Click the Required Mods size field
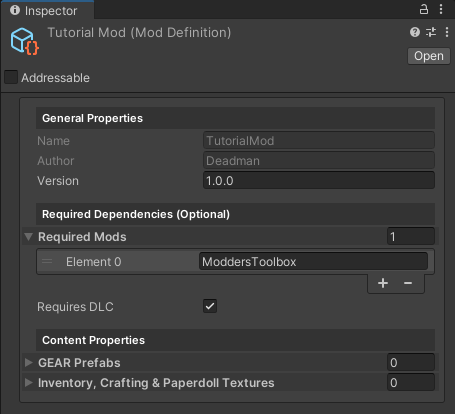 (411, 237)
